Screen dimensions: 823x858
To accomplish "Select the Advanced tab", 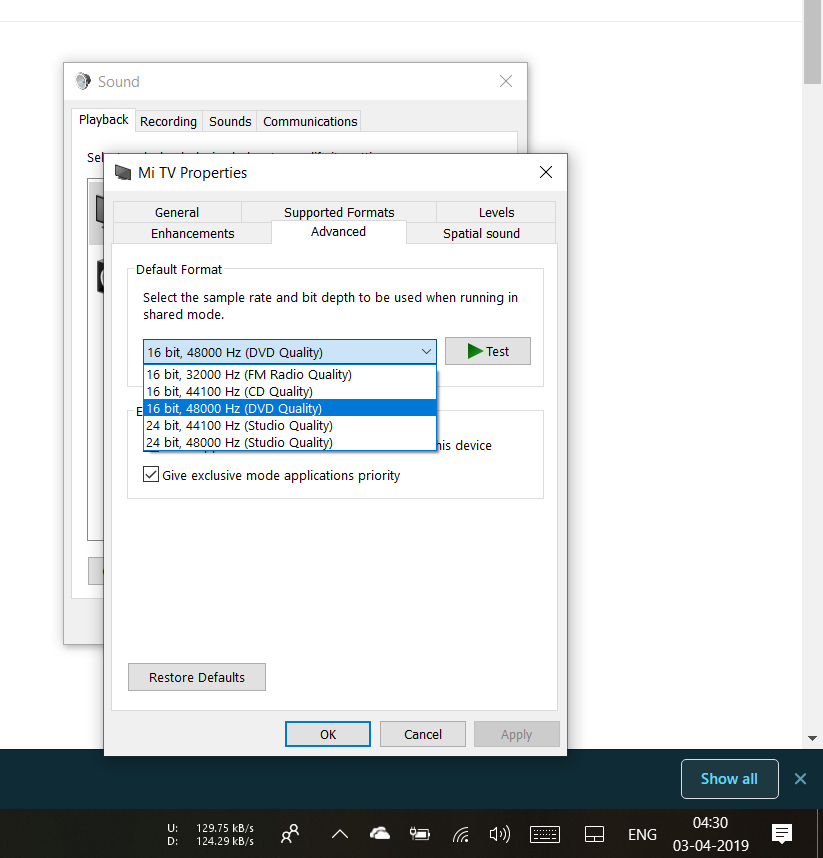I will click(x=339, y=232).
